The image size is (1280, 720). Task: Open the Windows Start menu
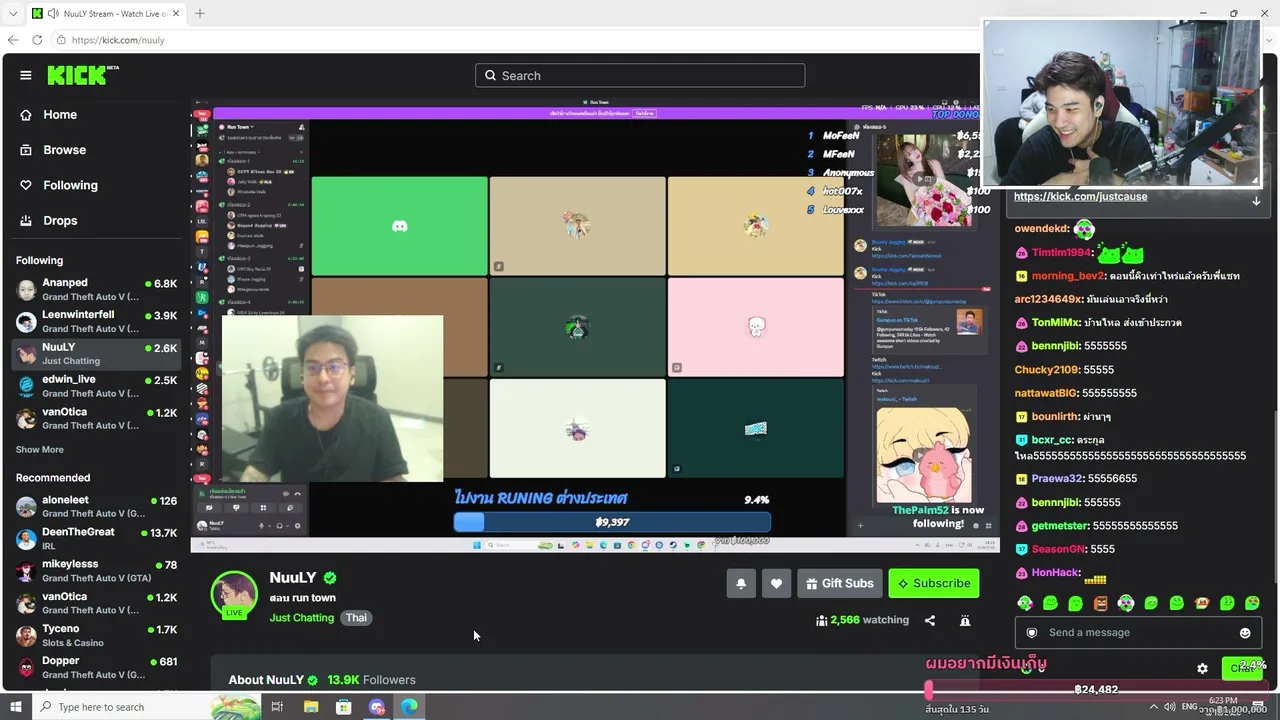(15, 707)
